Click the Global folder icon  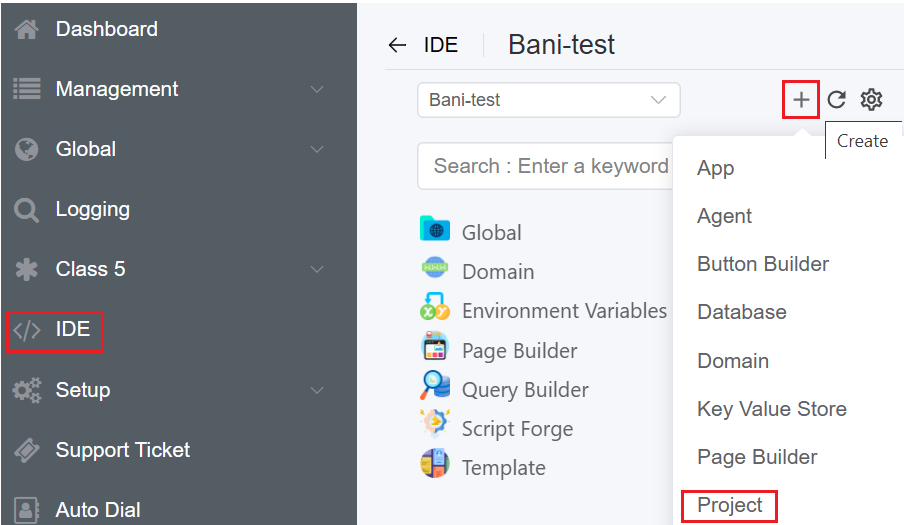pos(435,230)
